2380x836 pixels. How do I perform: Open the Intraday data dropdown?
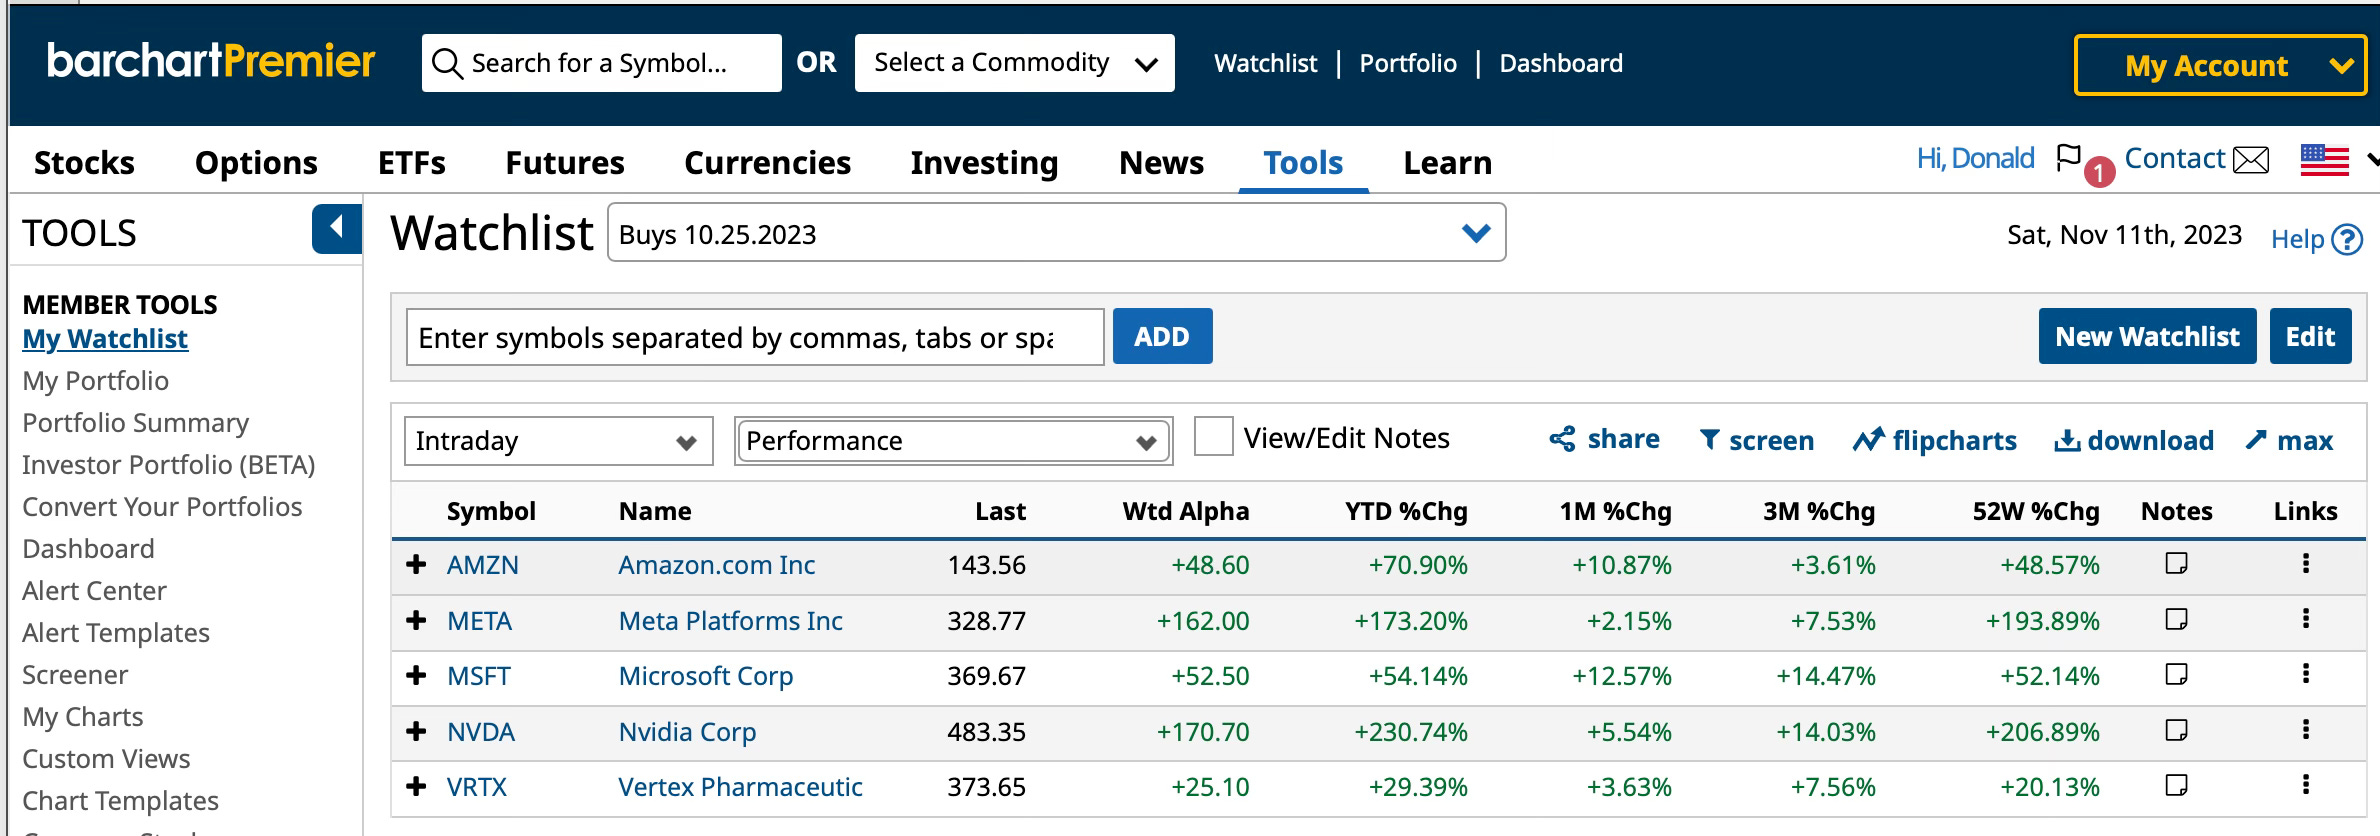558,441
